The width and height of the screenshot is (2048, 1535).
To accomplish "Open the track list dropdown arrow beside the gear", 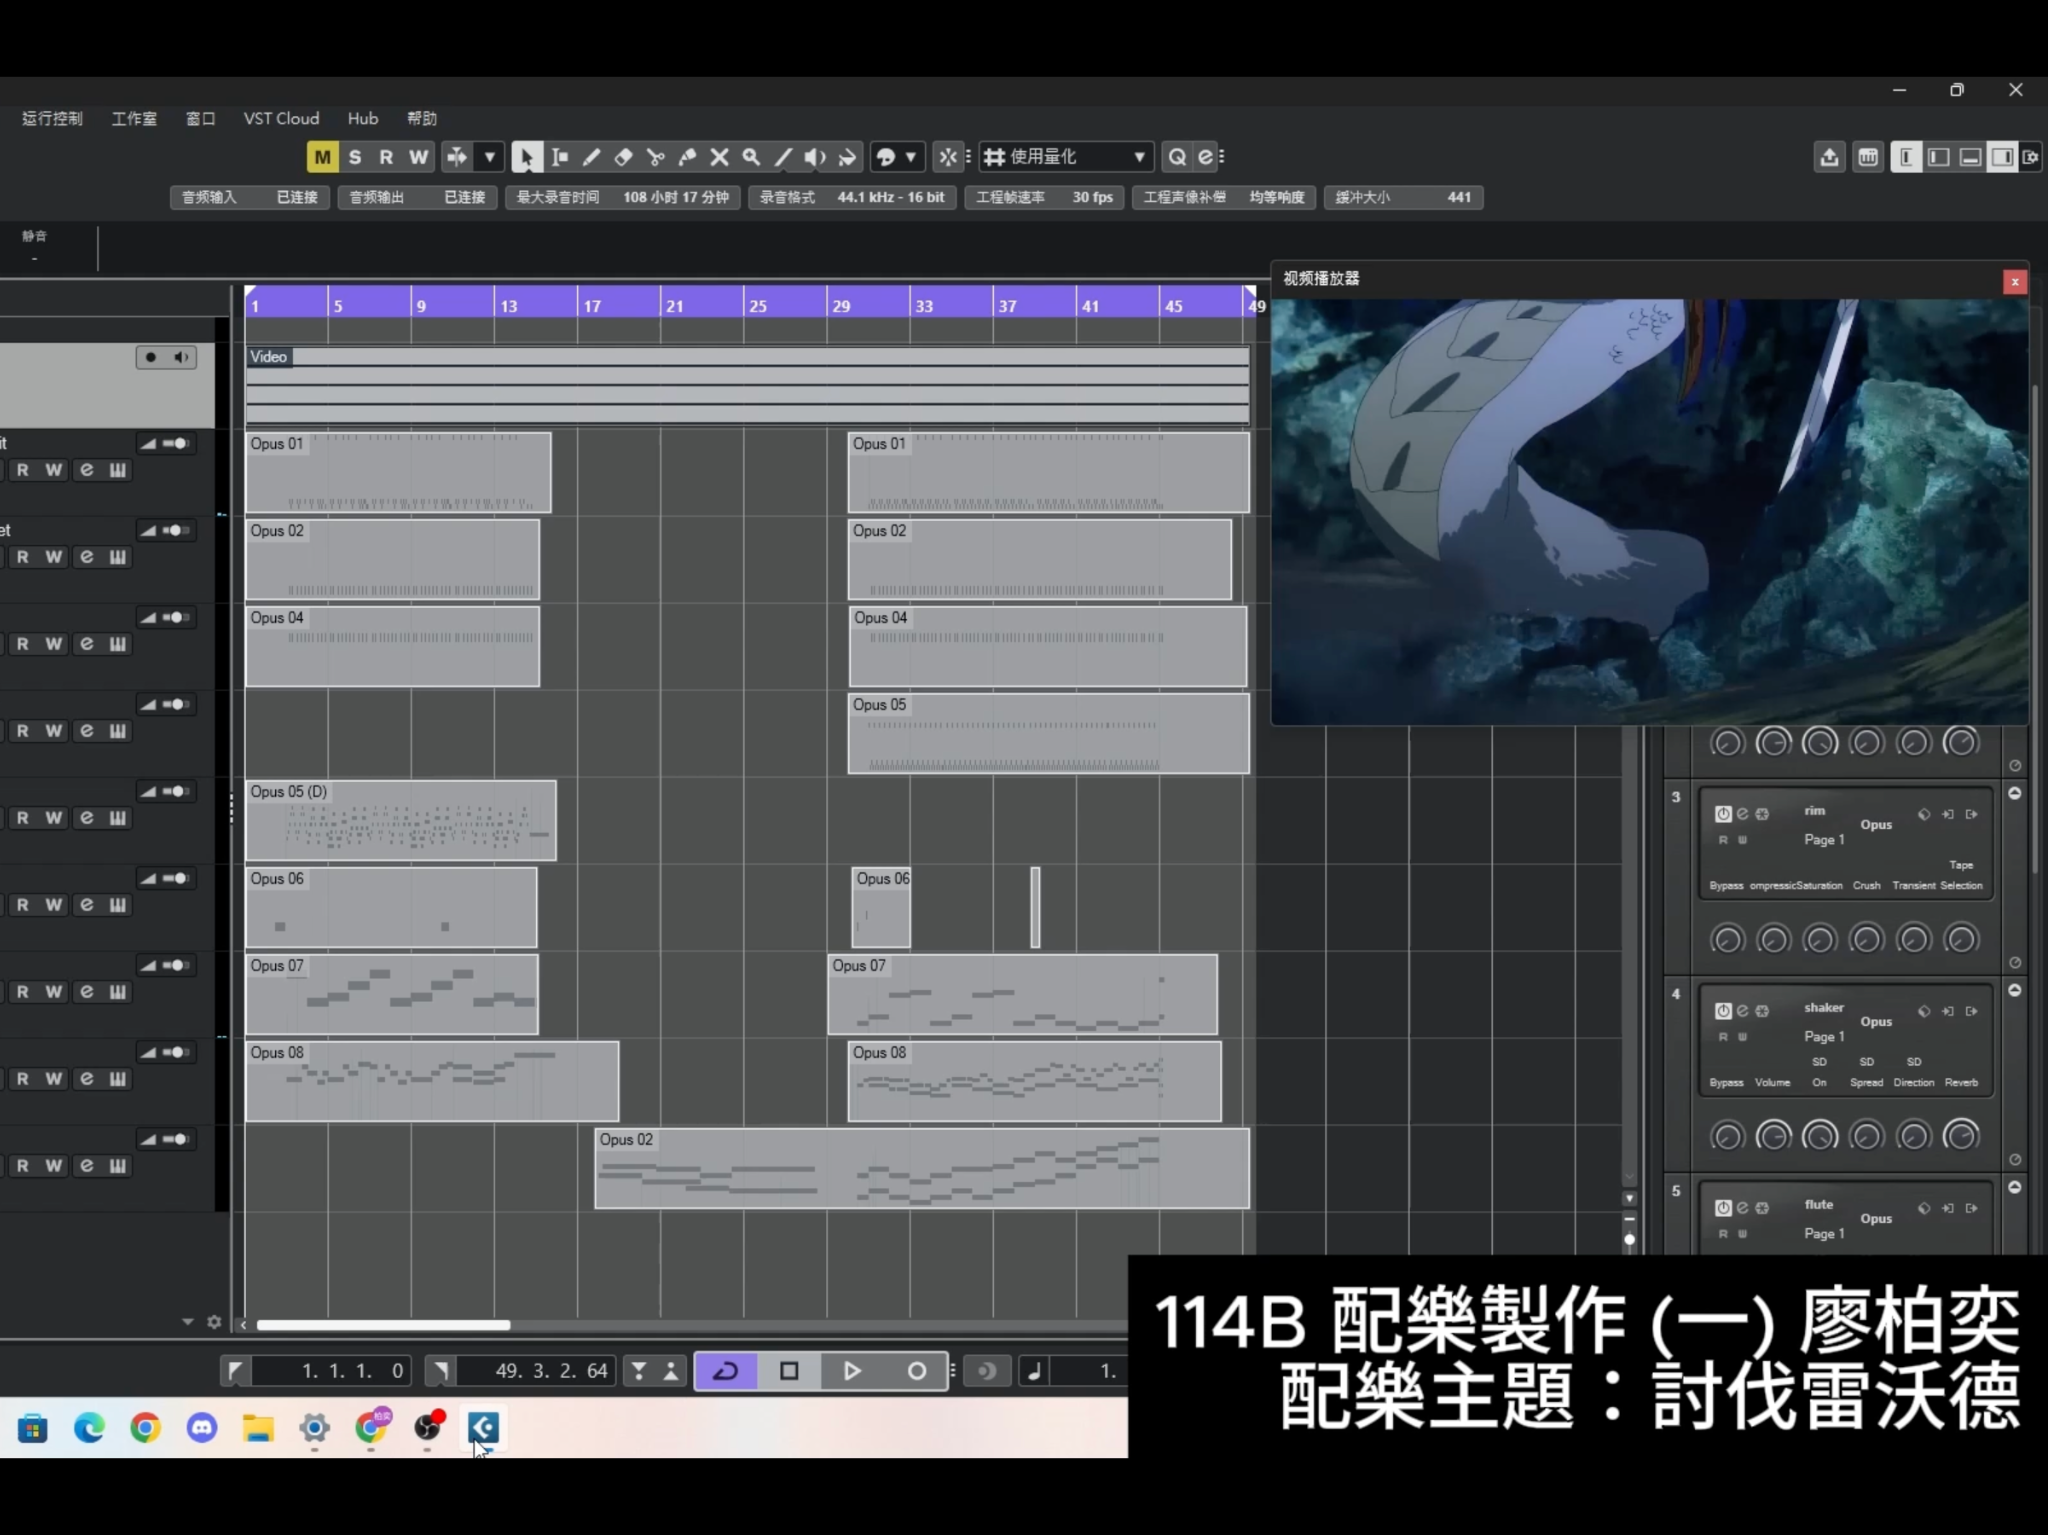I will 188,1322.
